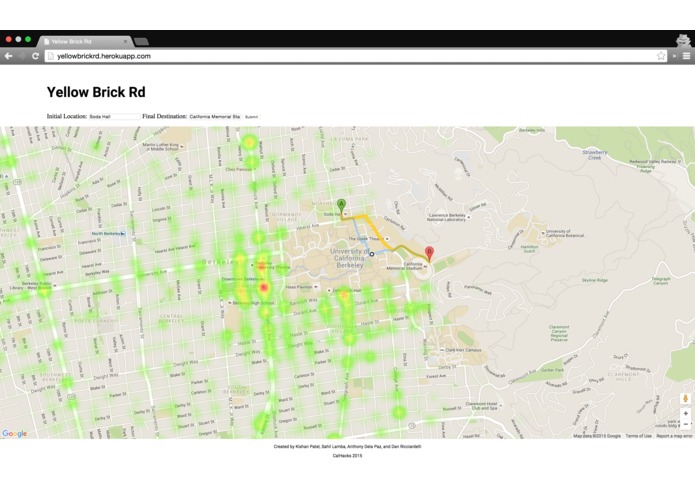Select the Yellow Brick Rd tab

click(x=84, y=41)
